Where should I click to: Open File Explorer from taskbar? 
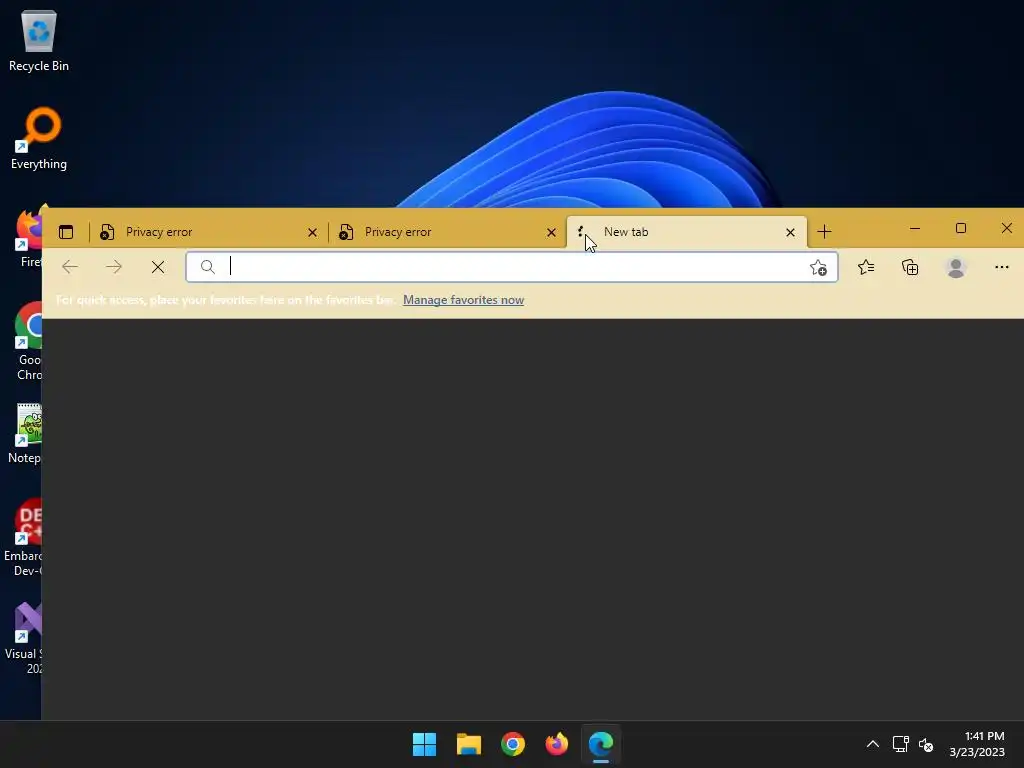(468, 744)
